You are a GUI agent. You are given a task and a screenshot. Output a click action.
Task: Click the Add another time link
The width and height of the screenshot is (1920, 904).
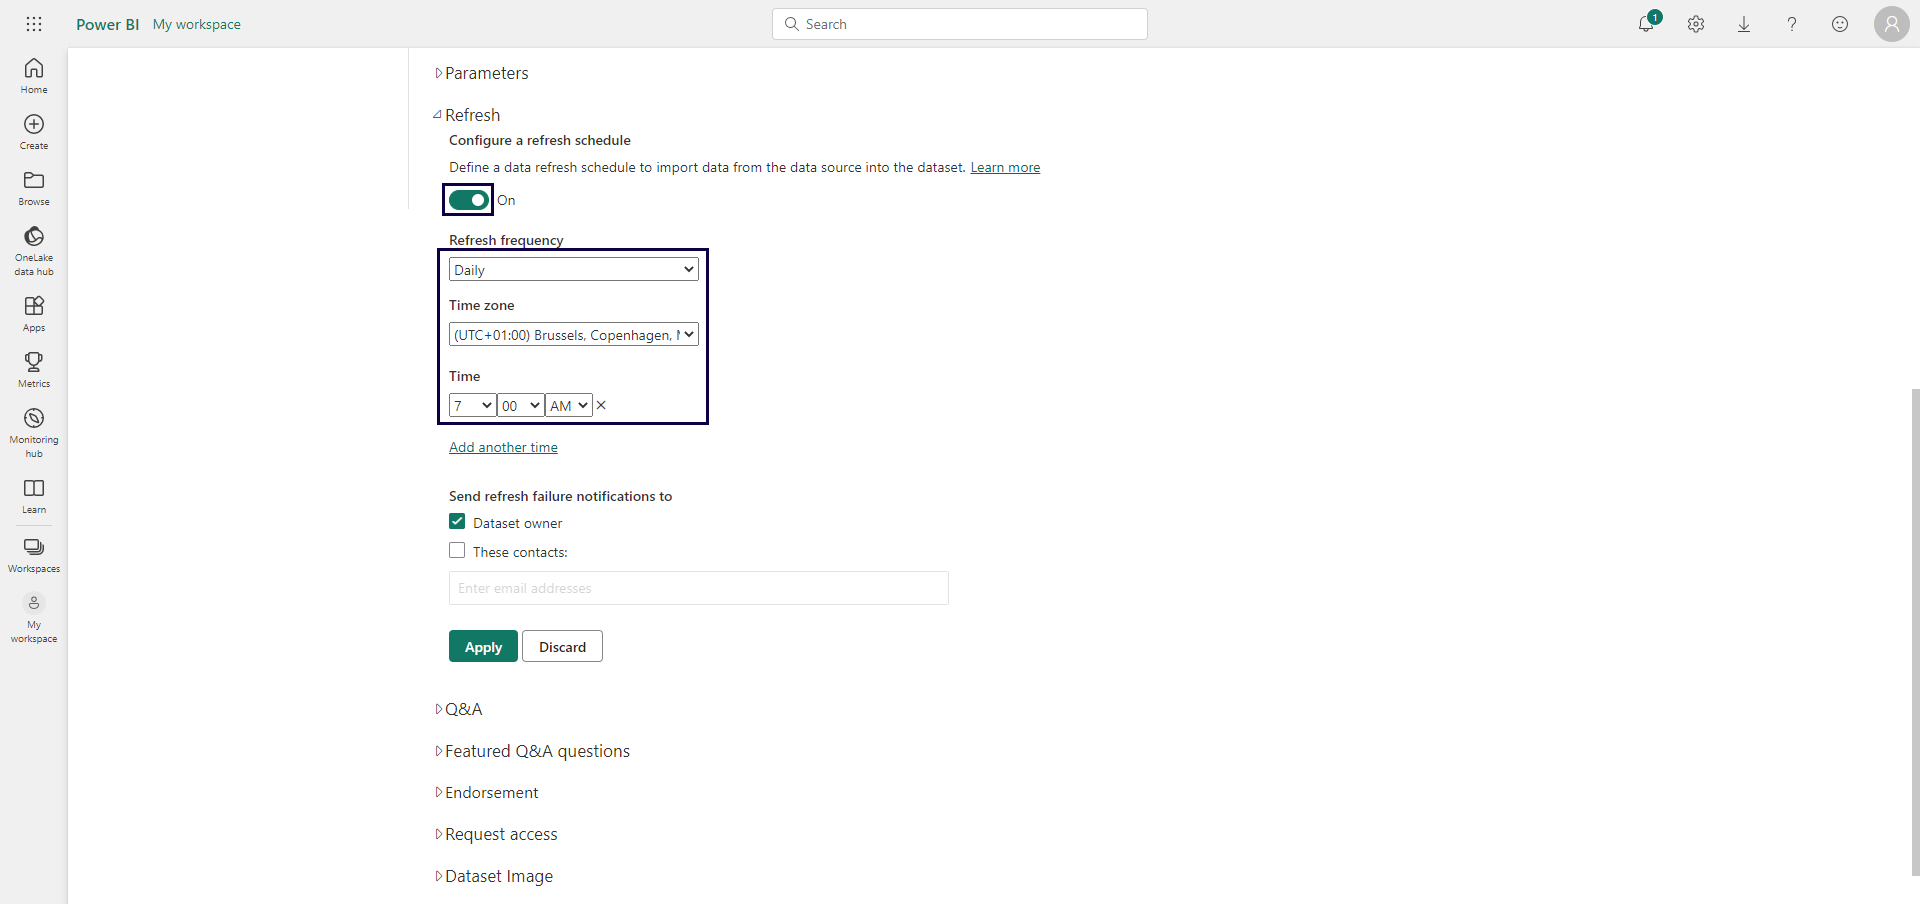[503, 447]
